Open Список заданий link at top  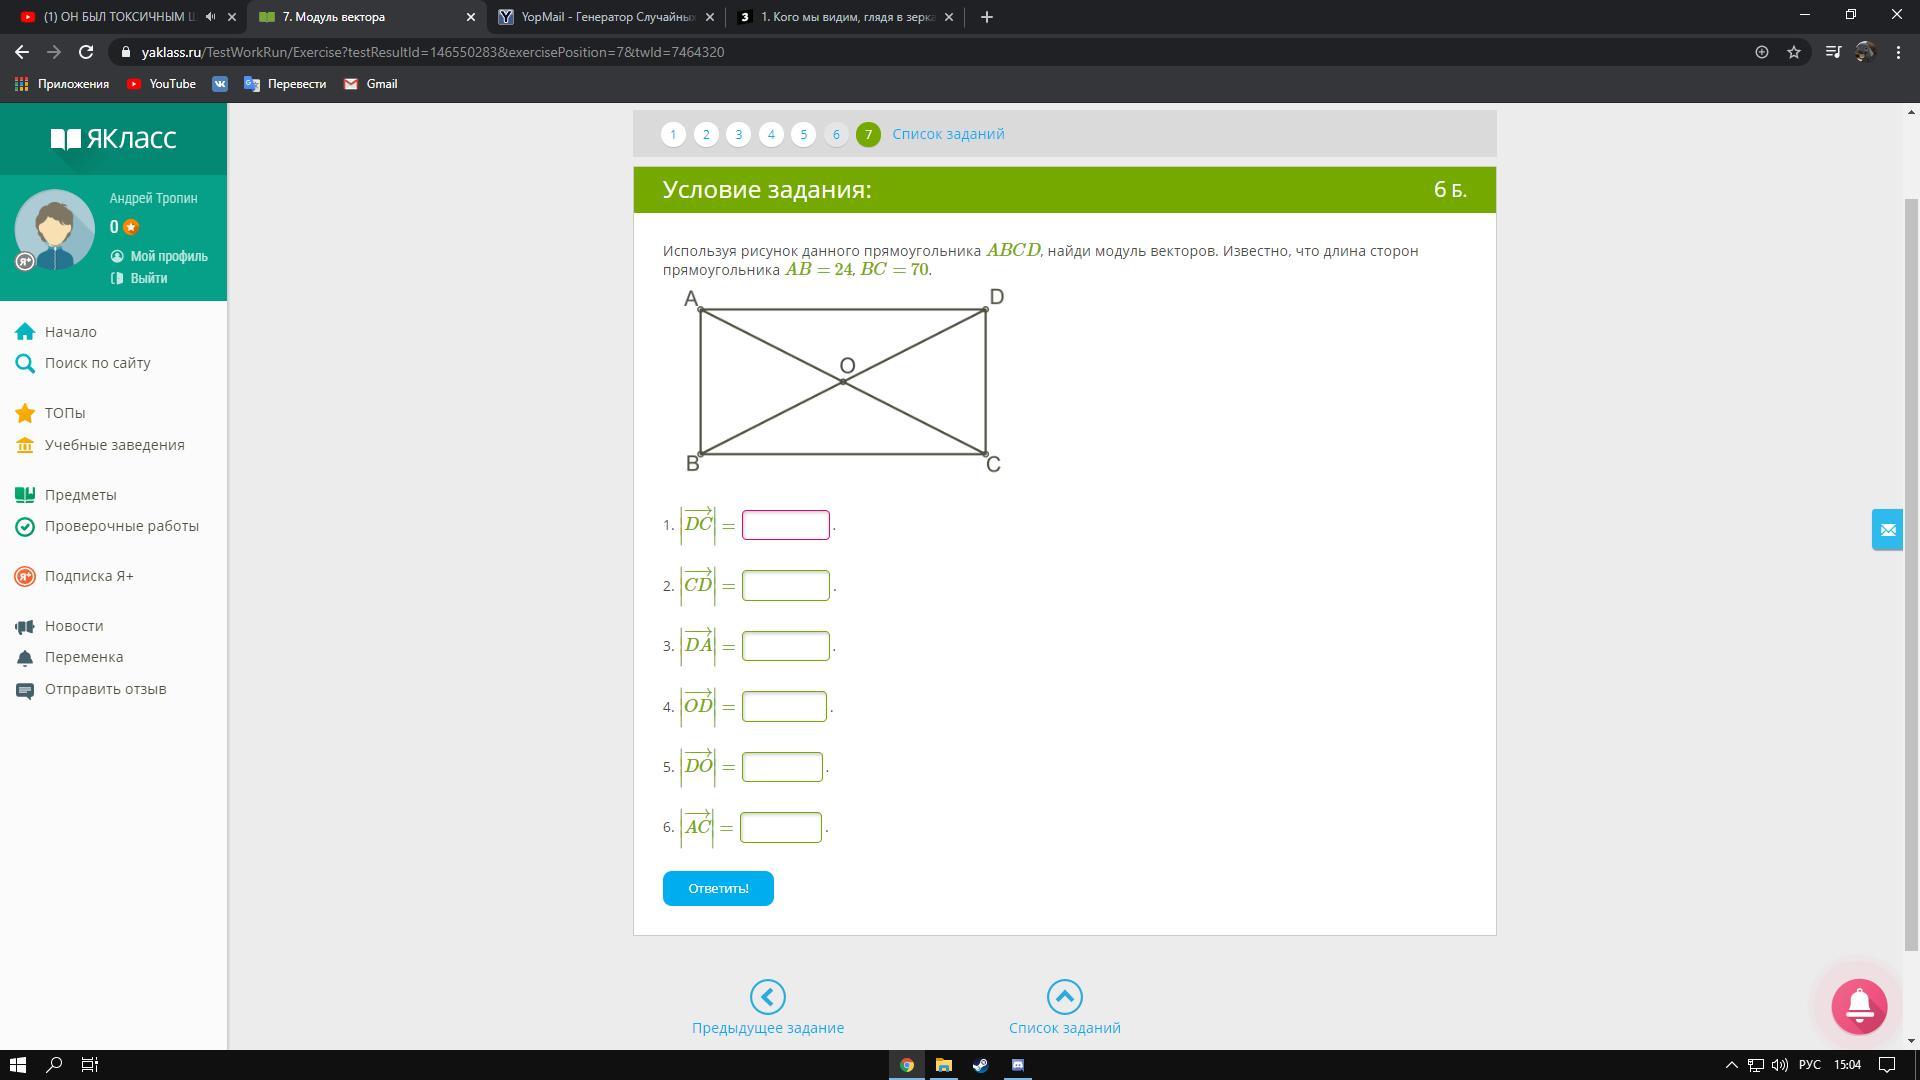pos(948,134)
